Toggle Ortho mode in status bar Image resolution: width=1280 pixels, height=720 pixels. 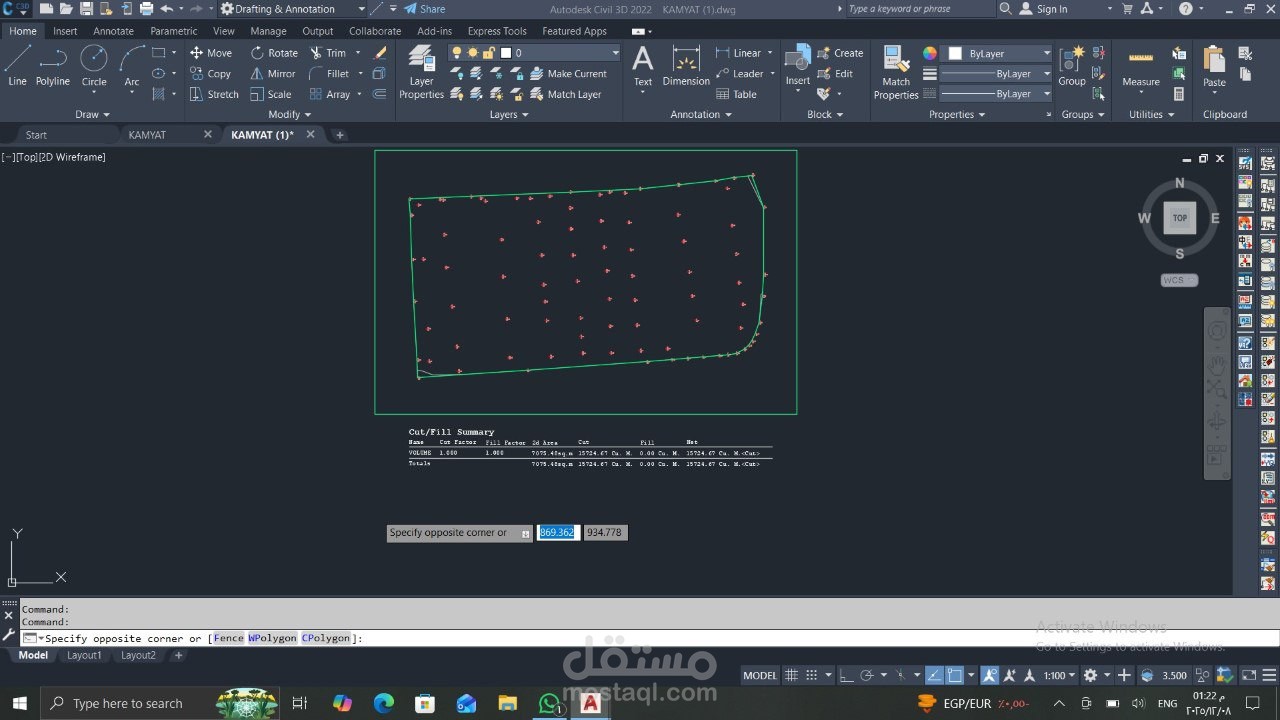pyautogui.click(x=846, y=675)
